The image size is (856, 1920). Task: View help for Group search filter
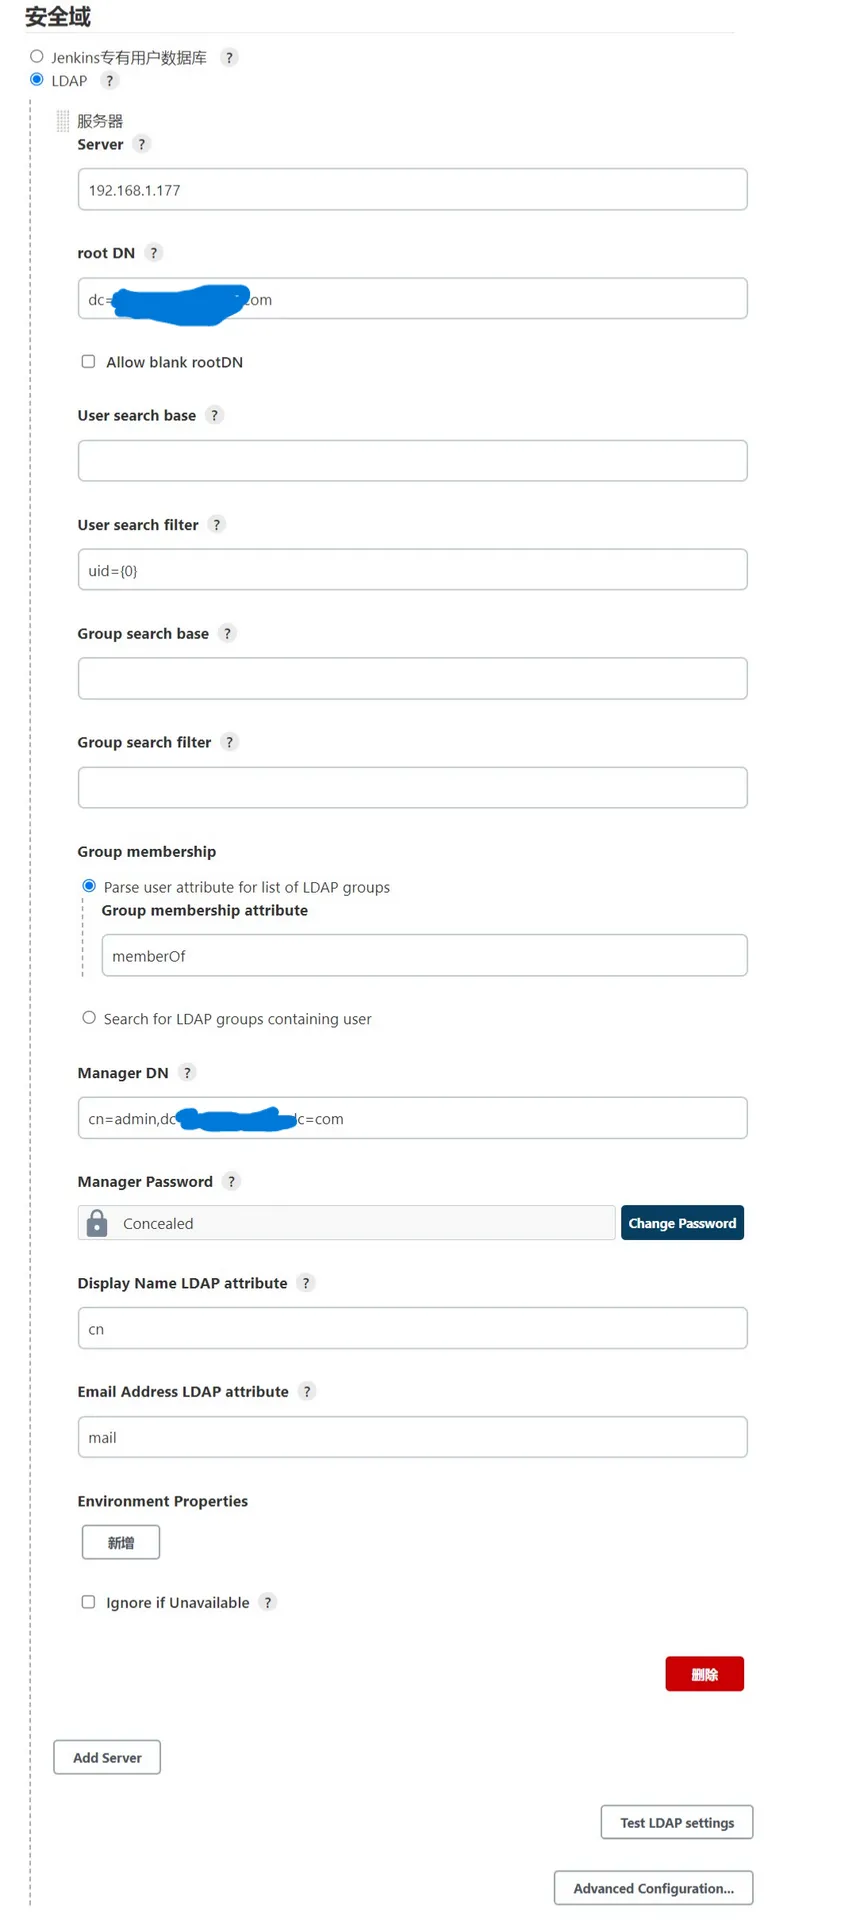[x=229, y=742]
